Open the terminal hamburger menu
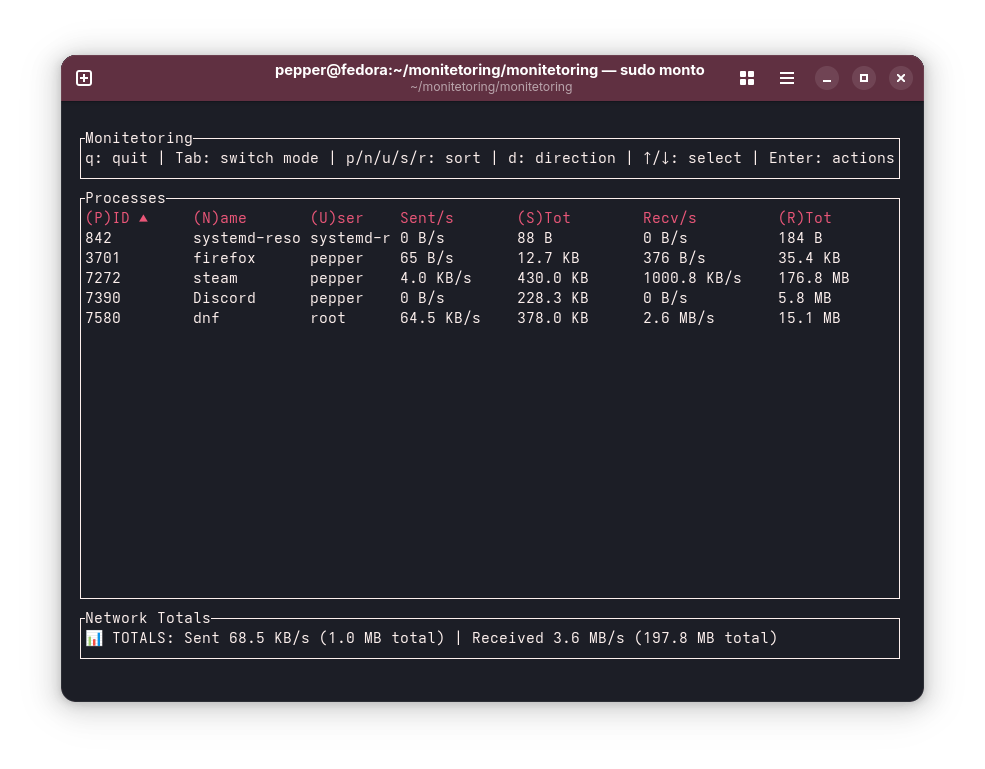 click(786, 78)
